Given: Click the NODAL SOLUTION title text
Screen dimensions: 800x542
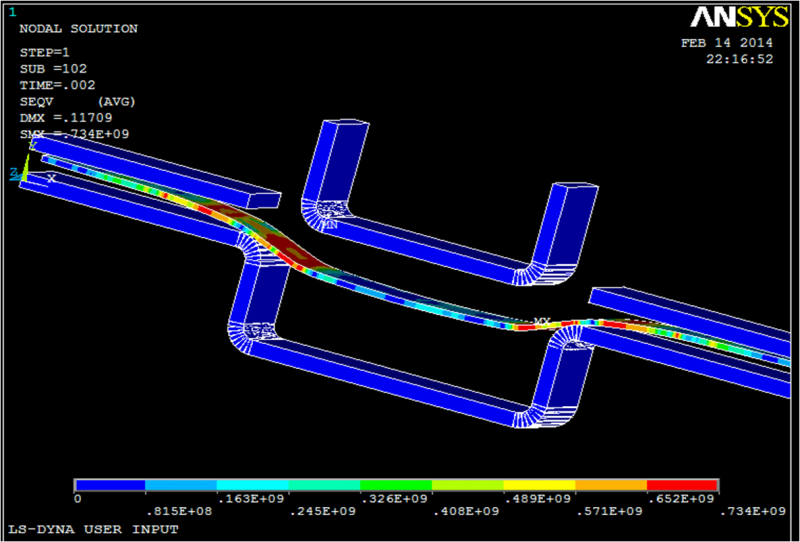Looking at the screenshot, I should click(x=79, y=29).
